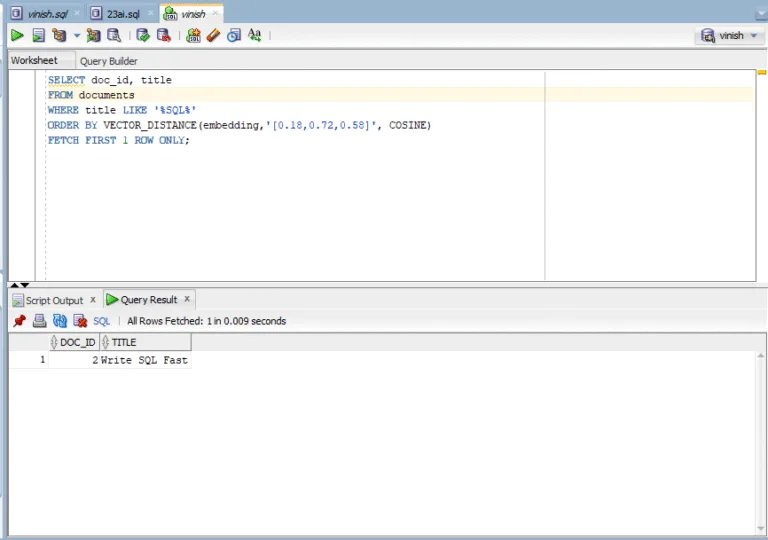The height and width of the screenshot is (540, 768).
Task: Select the vinish worksheet tab
Action: (x=193, y=14)
